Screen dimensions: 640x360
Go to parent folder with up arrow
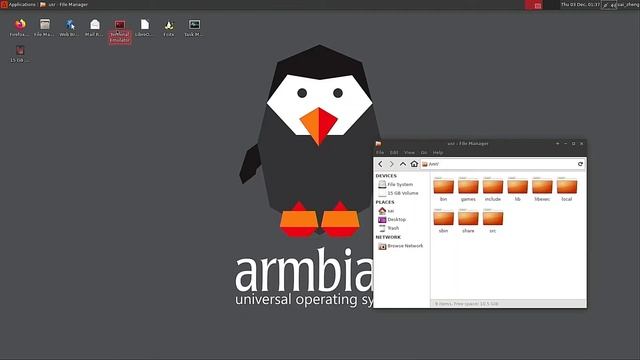(x=403, y=164)
